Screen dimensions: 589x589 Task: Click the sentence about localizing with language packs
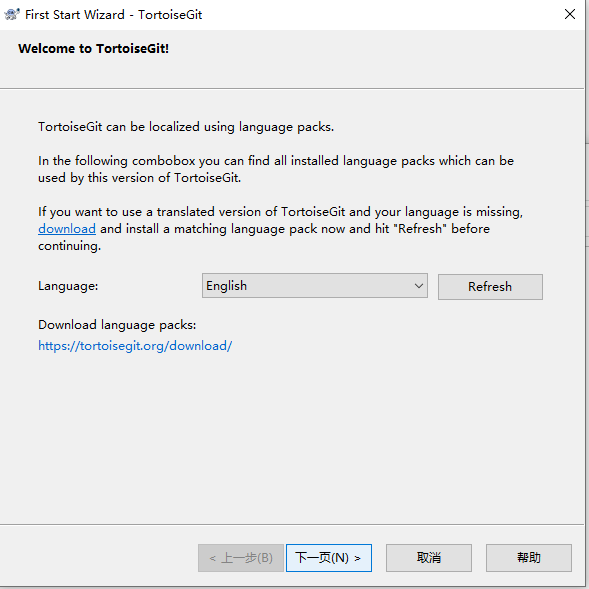[186, 127]
